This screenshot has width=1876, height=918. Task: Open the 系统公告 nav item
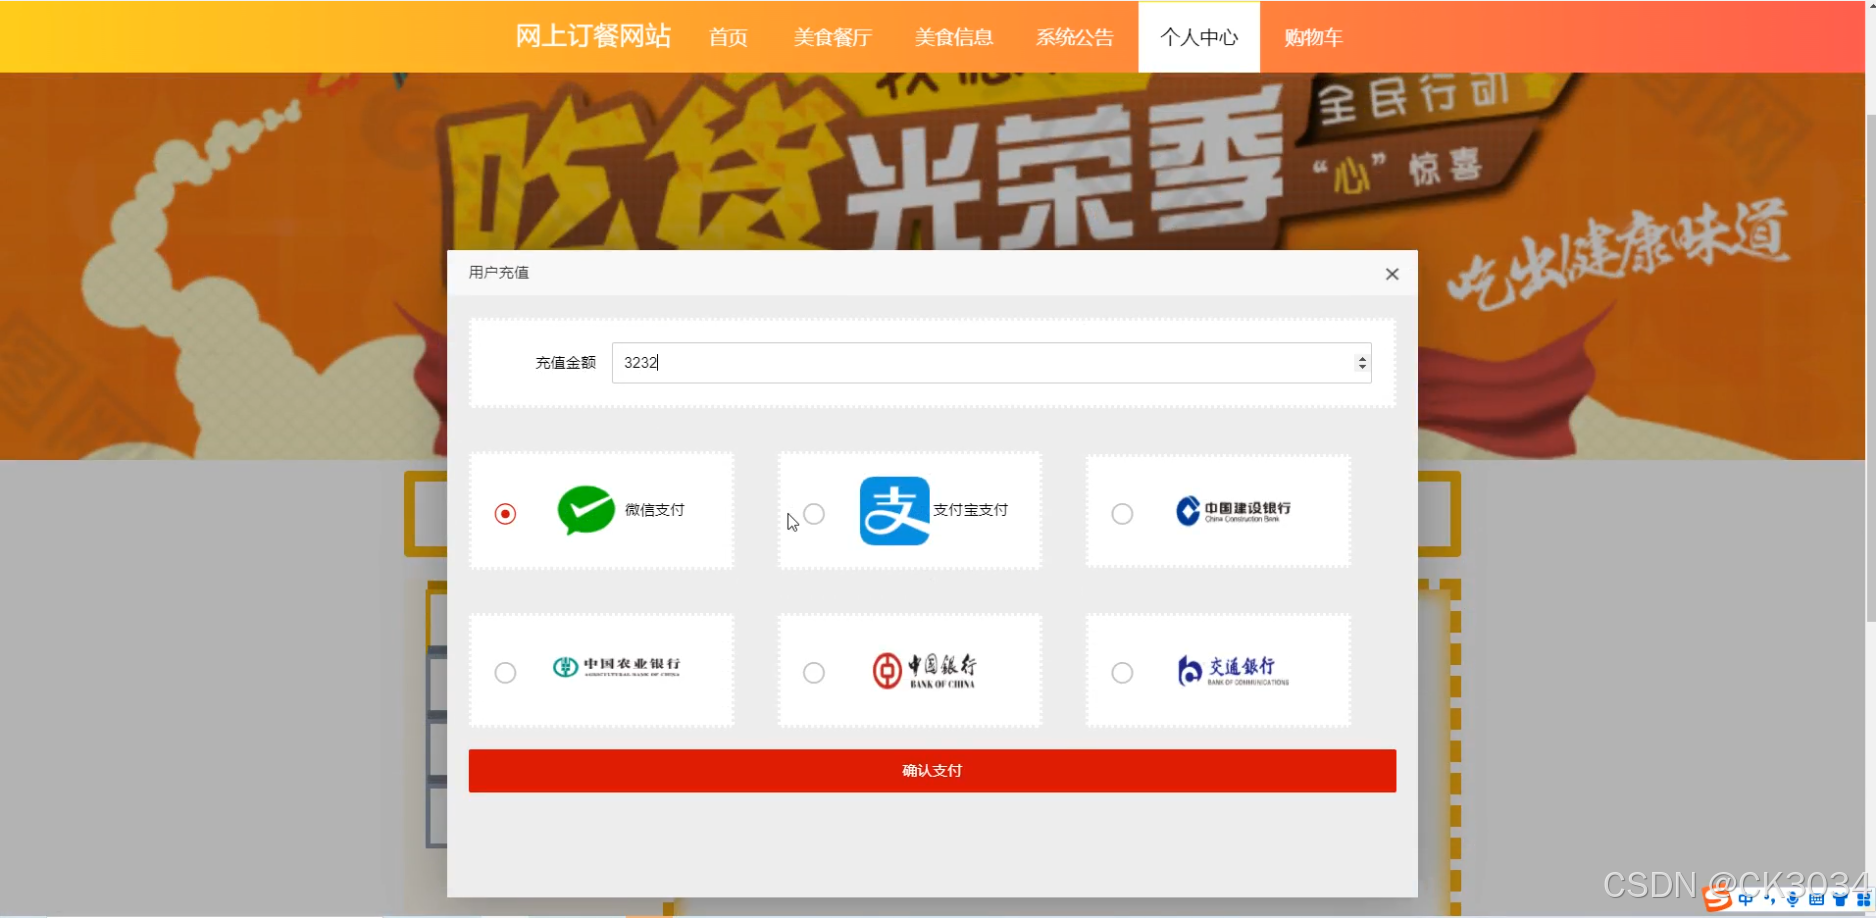pyautogui.click(x=1075, y=37)
